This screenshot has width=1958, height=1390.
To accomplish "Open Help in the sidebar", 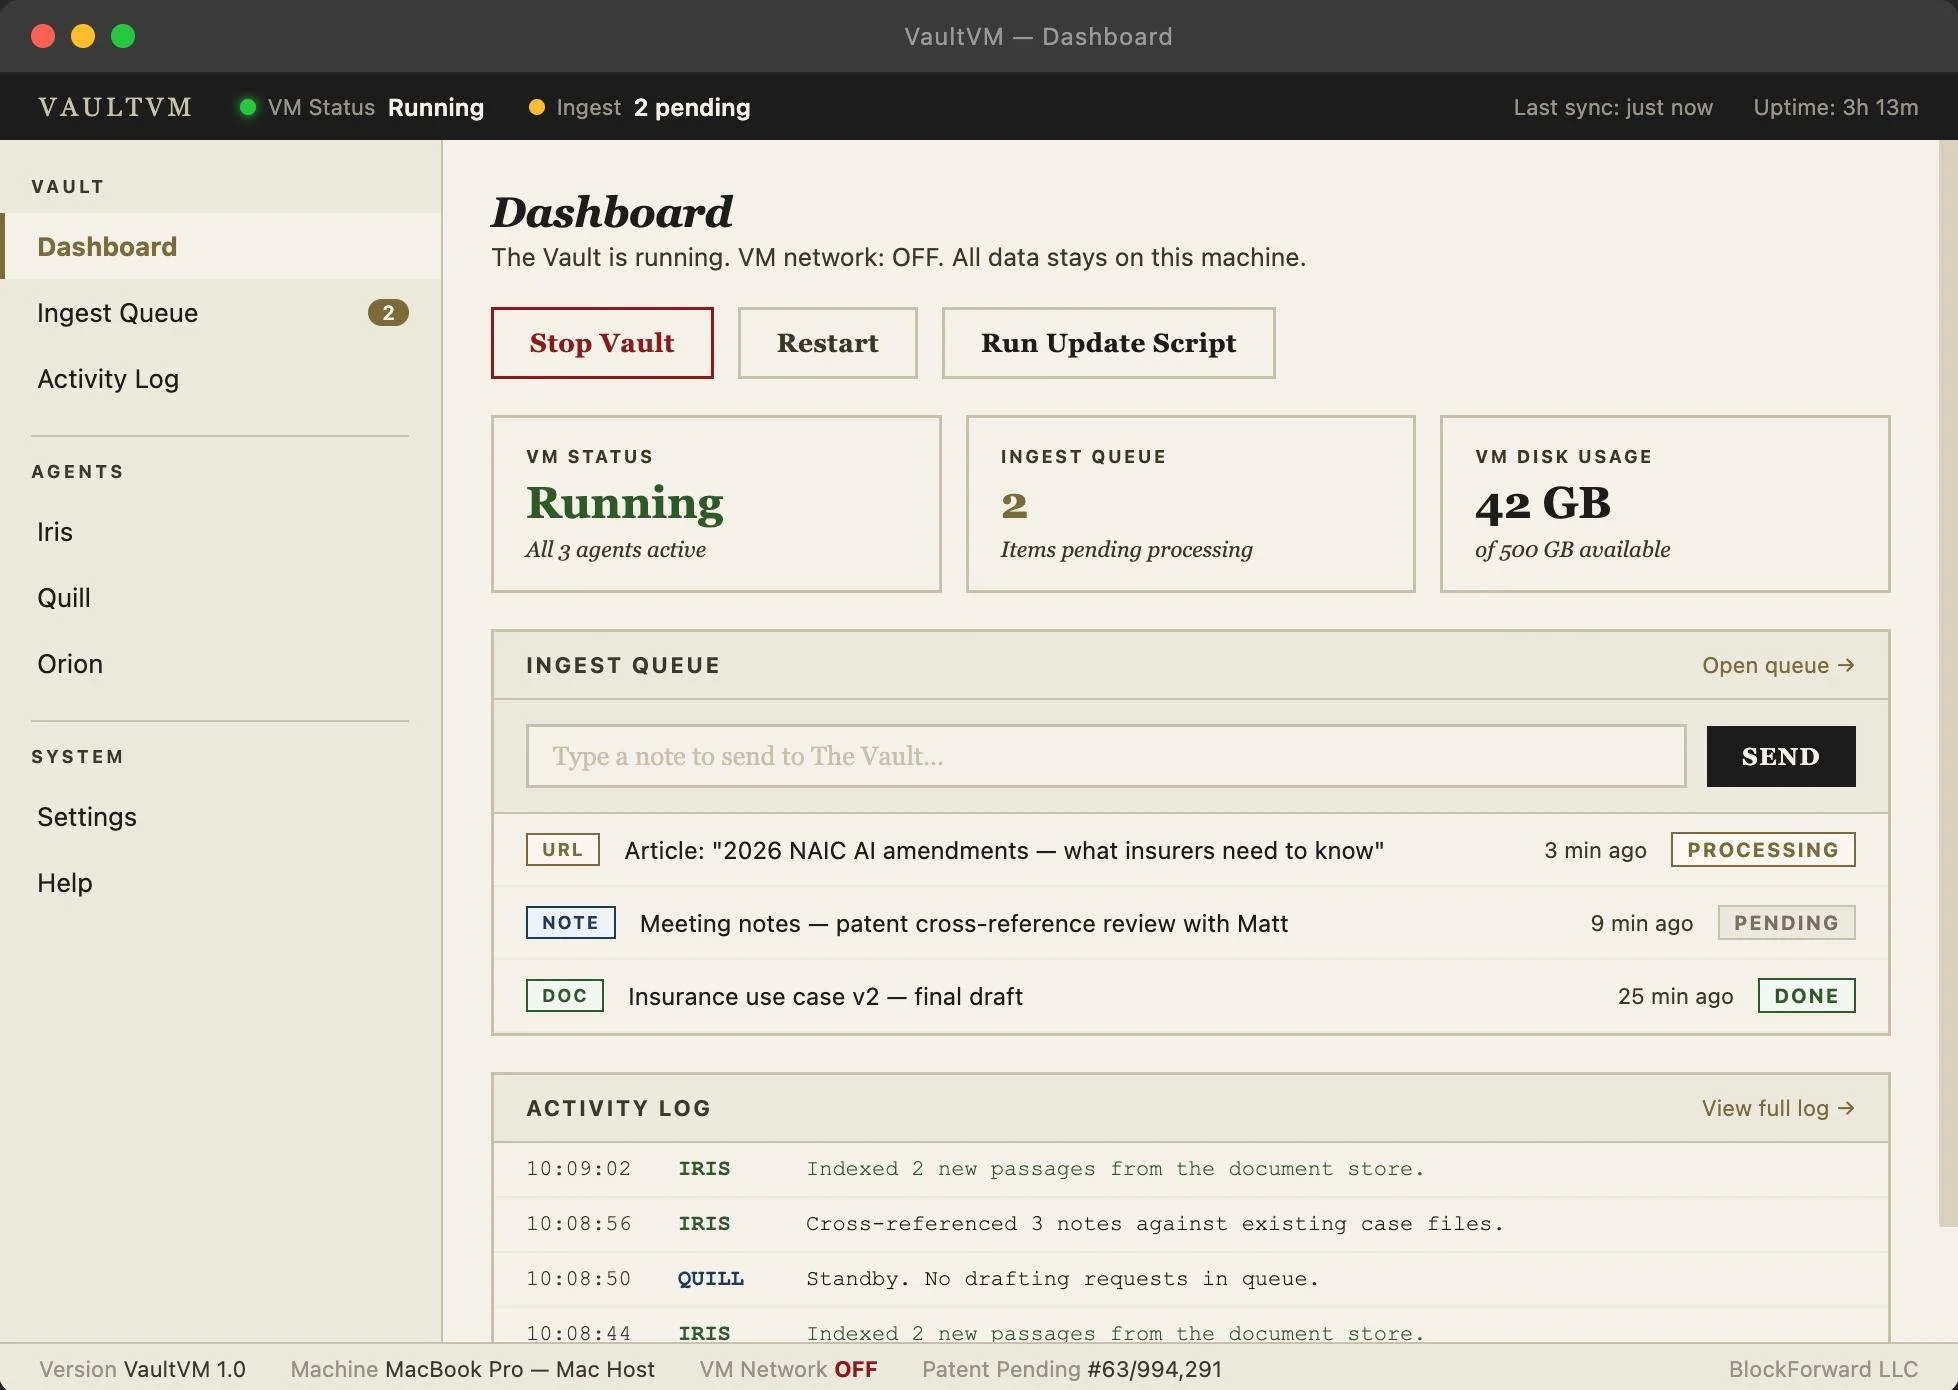I will pos(221,883).
